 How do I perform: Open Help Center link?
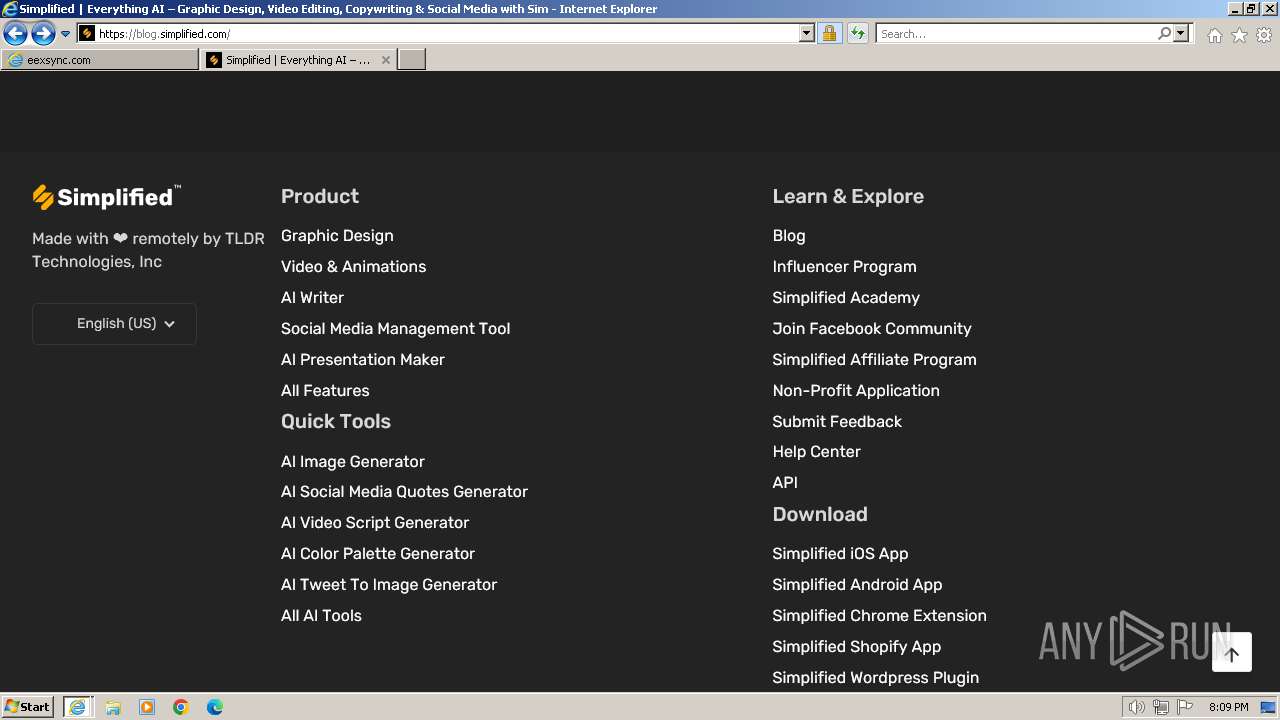click(x=816, y=452)
